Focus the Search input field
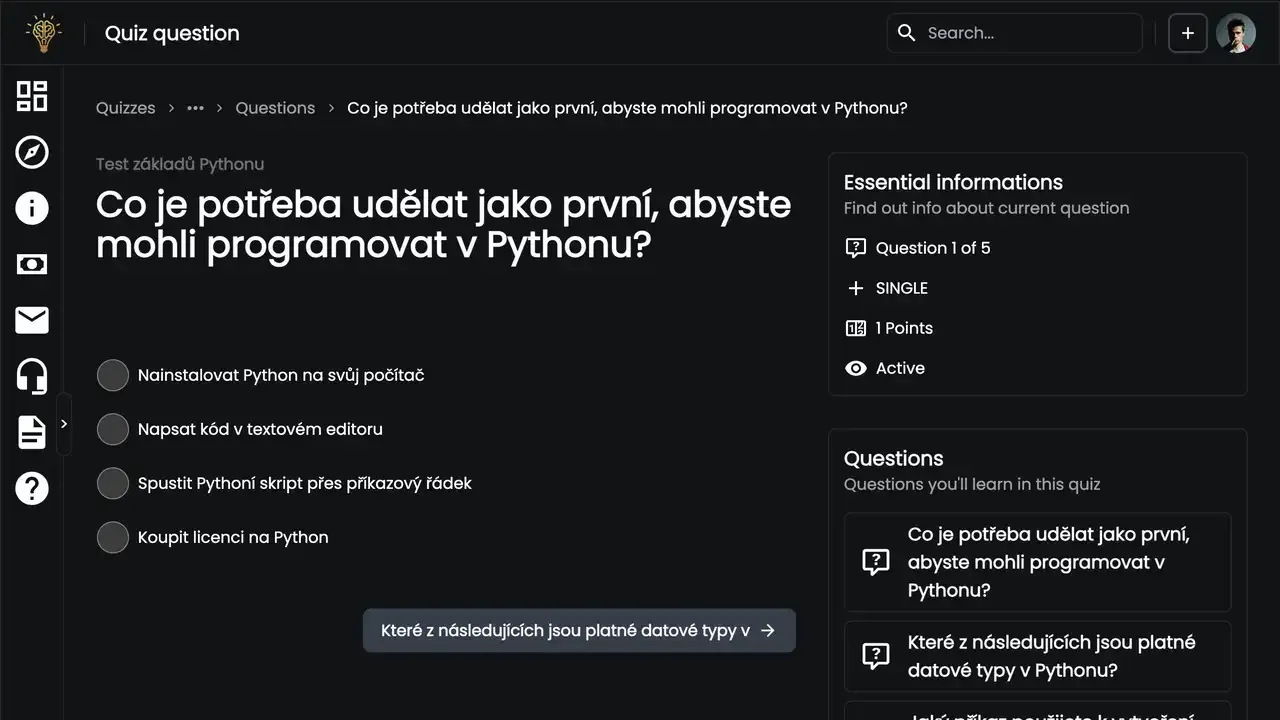 [1014, 33]
